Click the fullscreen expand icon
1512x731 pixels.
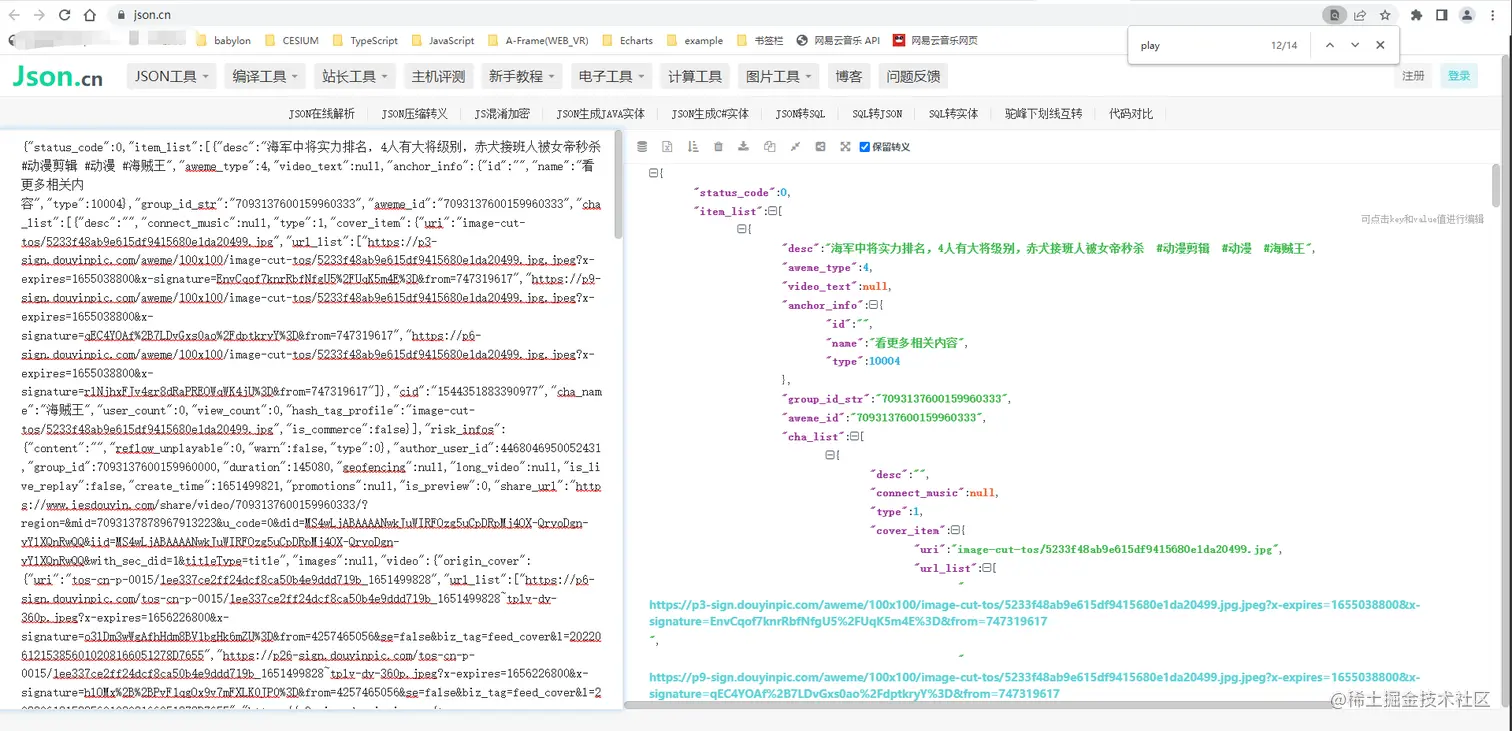(x=845, y=147)
